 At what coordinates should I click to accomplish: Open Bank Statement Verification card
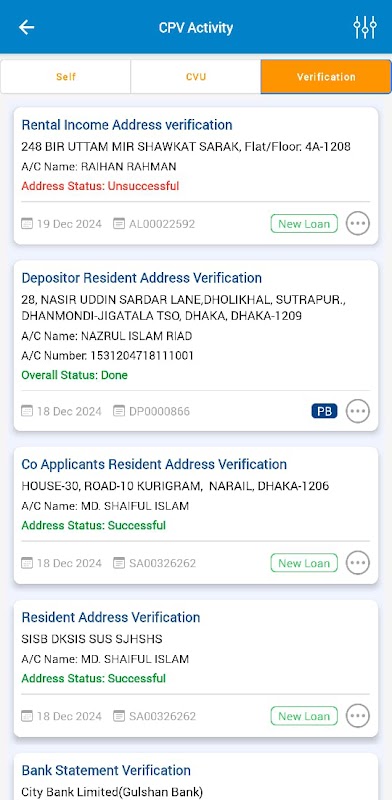196,777
